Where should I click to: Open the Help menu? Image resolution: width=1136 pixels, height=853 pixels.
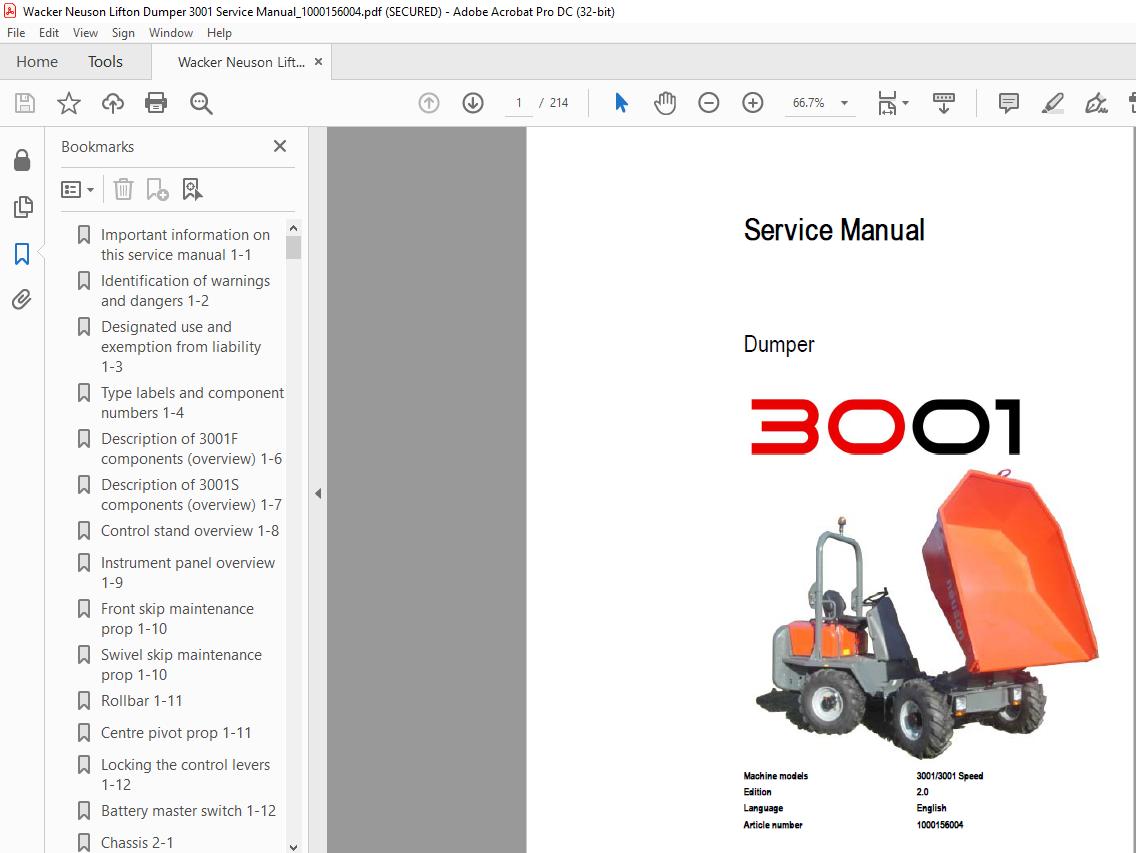(219, 33)
